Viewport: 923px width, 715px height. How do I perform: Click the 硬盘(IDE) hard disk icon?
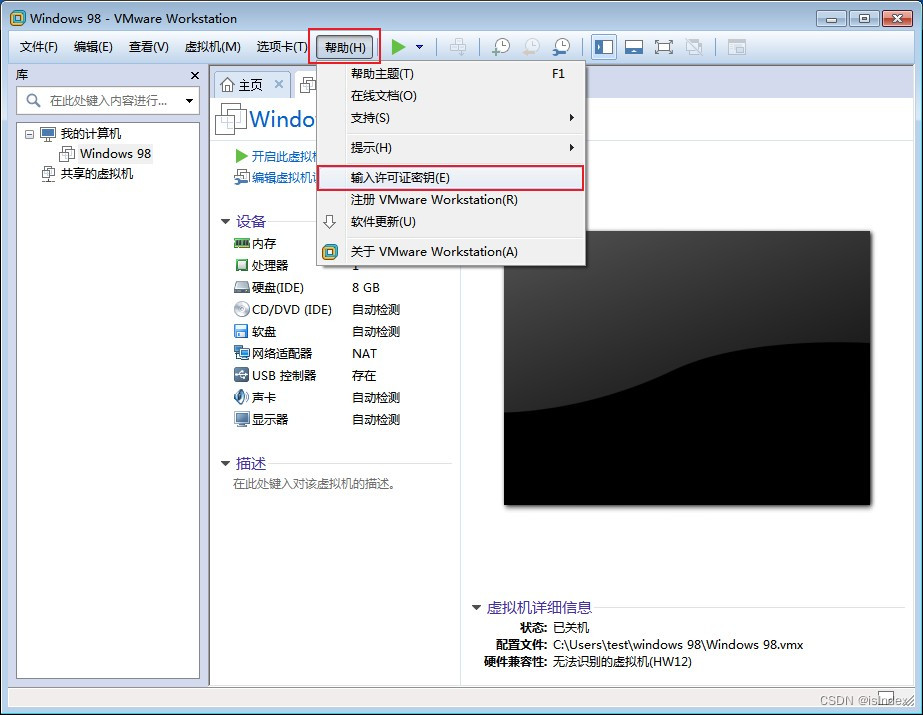point(241,287)
